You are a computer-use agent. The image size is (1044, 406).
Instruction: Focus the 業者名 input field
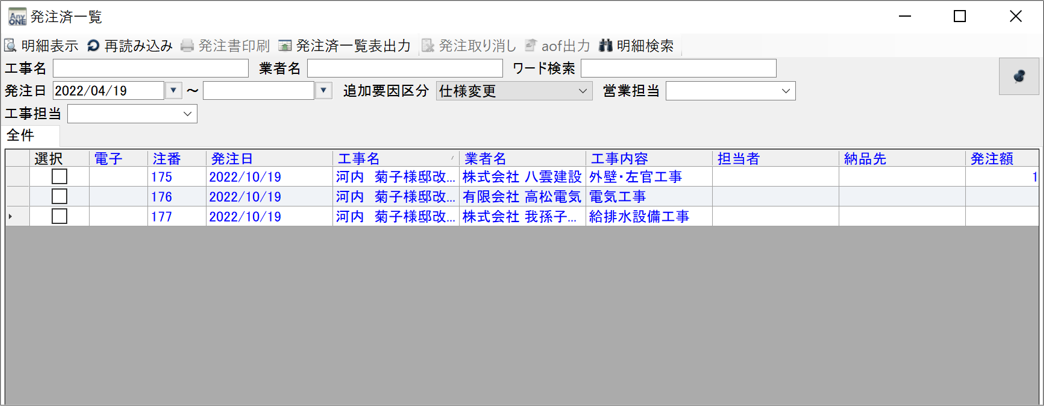coord(405,69)
